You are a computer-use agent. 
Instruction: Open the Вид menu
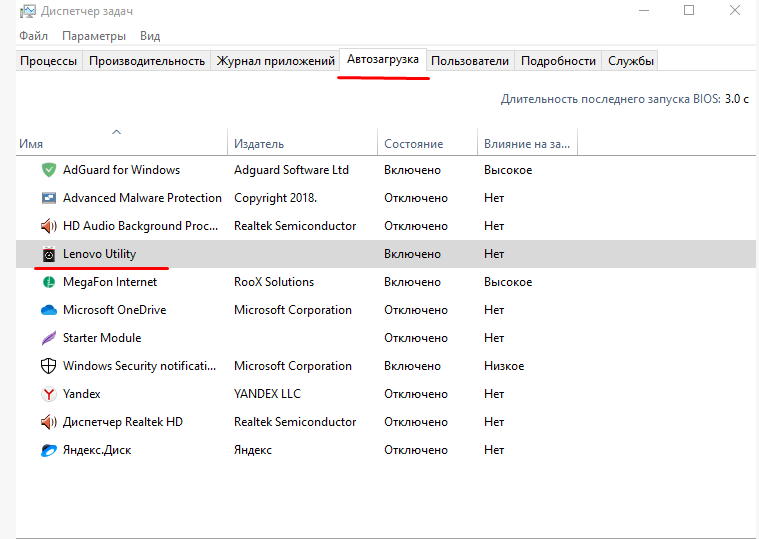click(x=150, y=36)
